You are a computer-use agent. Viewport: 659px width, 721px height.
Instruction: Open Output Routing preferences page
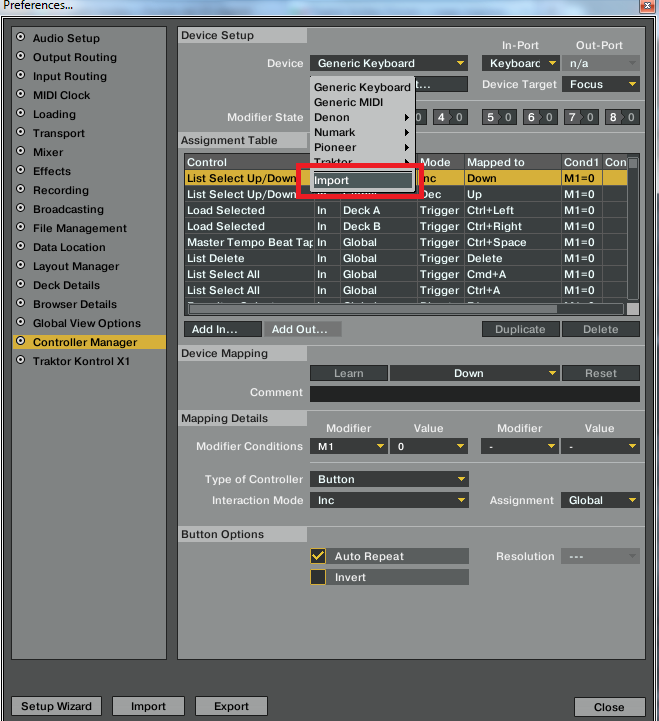click(x=74, y=57)
